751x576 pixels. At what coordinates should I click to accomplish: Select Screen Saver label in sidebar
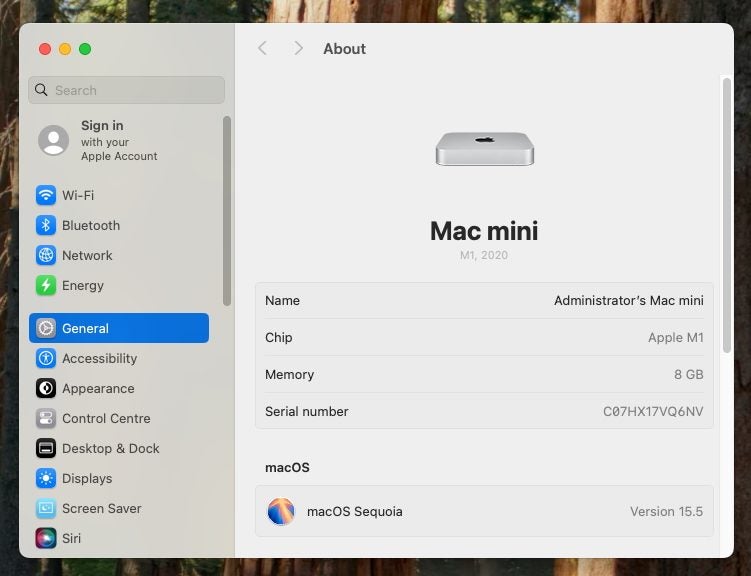click(102, 508)
